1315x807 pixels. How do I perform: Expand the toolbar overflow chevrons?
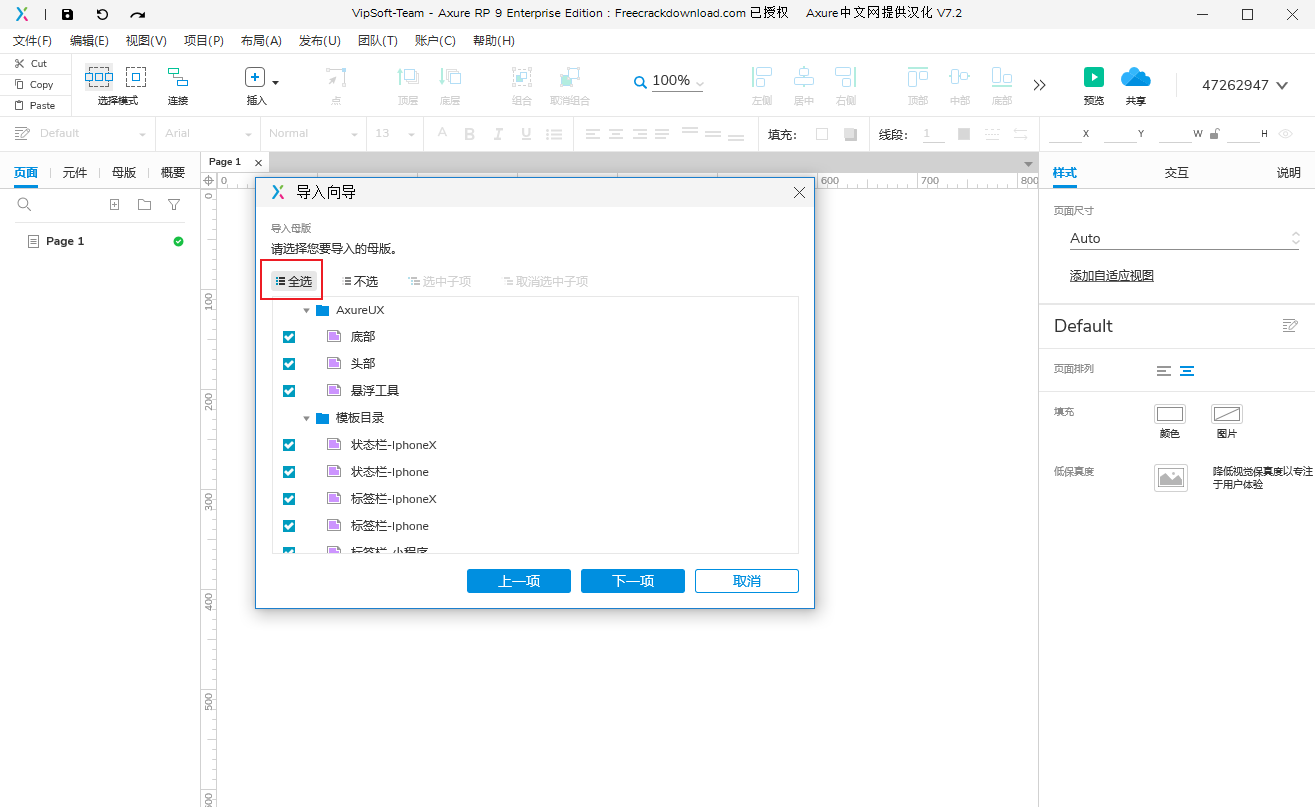(x=1040, y=85)
